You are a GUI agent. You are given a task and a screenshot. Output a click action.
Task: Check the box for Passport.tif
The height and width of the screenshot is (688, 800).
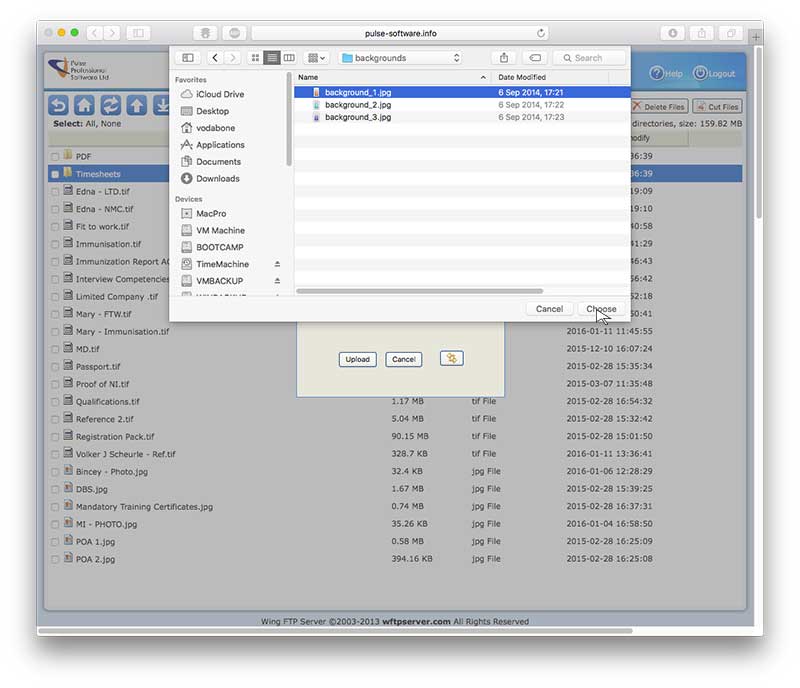click(x=55, y=367)
